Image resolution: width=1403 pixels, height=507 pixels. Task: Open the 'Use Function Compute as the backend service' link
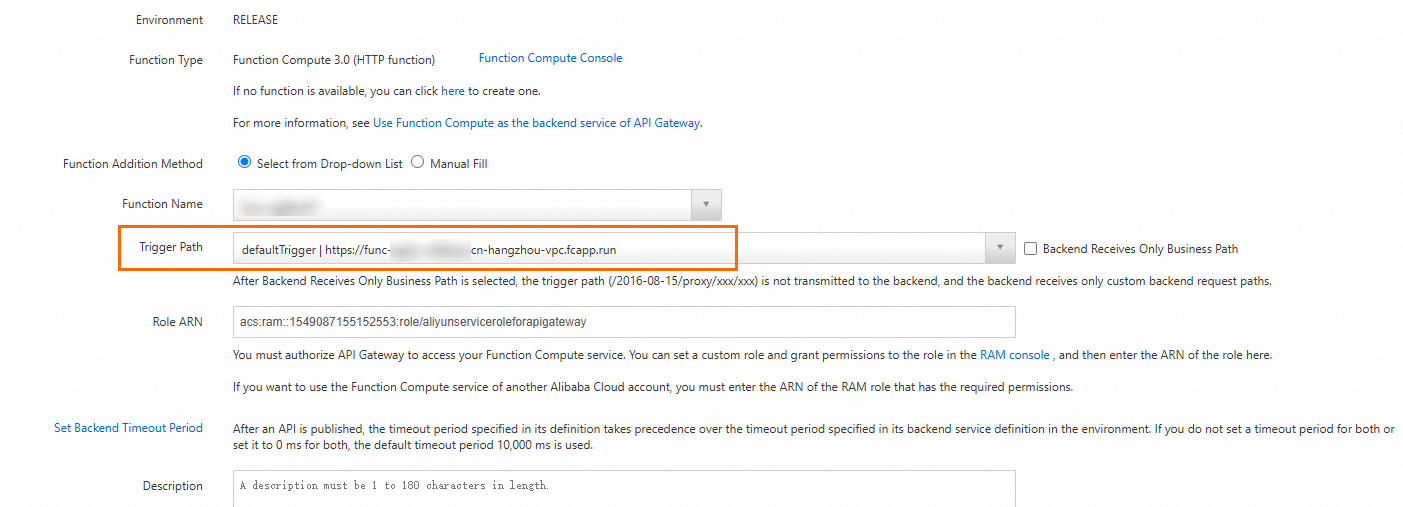click(536, 123)
